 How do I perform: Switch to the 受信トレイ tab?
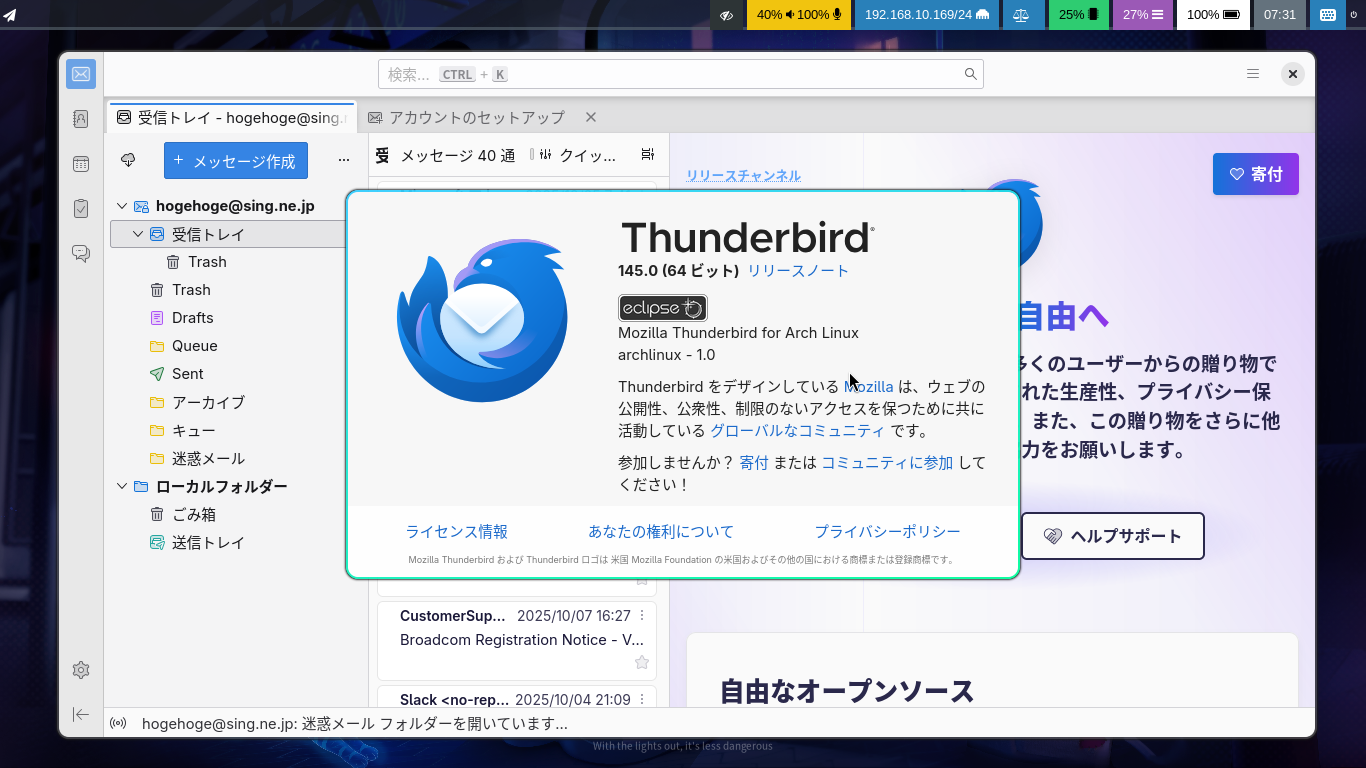pyautogui.click(x=232, y=117)
